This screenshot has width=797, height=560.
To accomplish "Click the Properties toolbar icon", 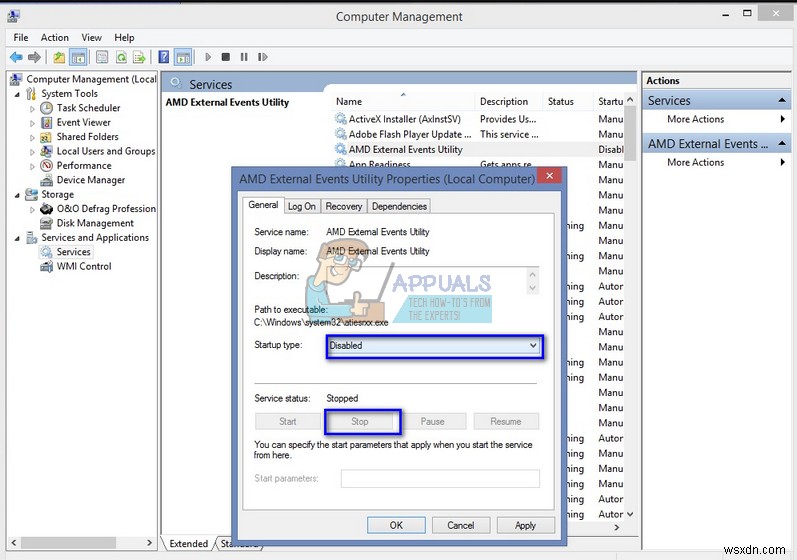I will click(x=102, y=57).
